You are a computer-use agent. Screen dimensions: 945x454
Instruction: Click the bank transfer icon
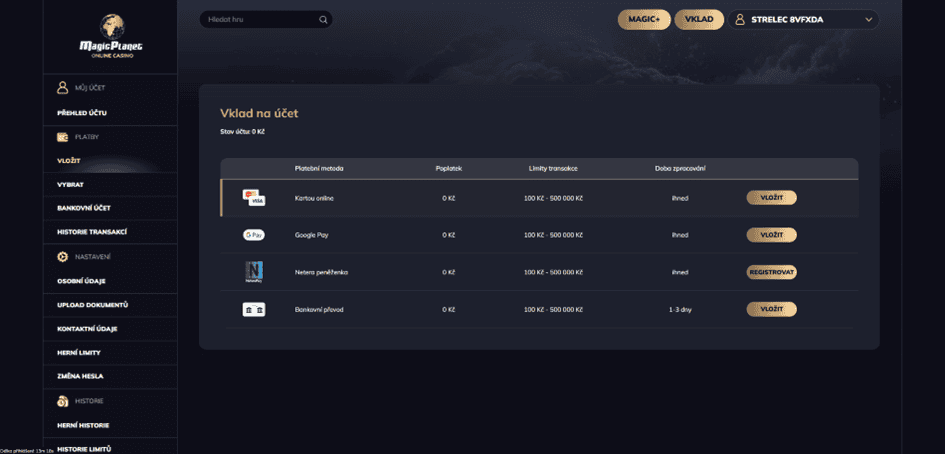254,309
